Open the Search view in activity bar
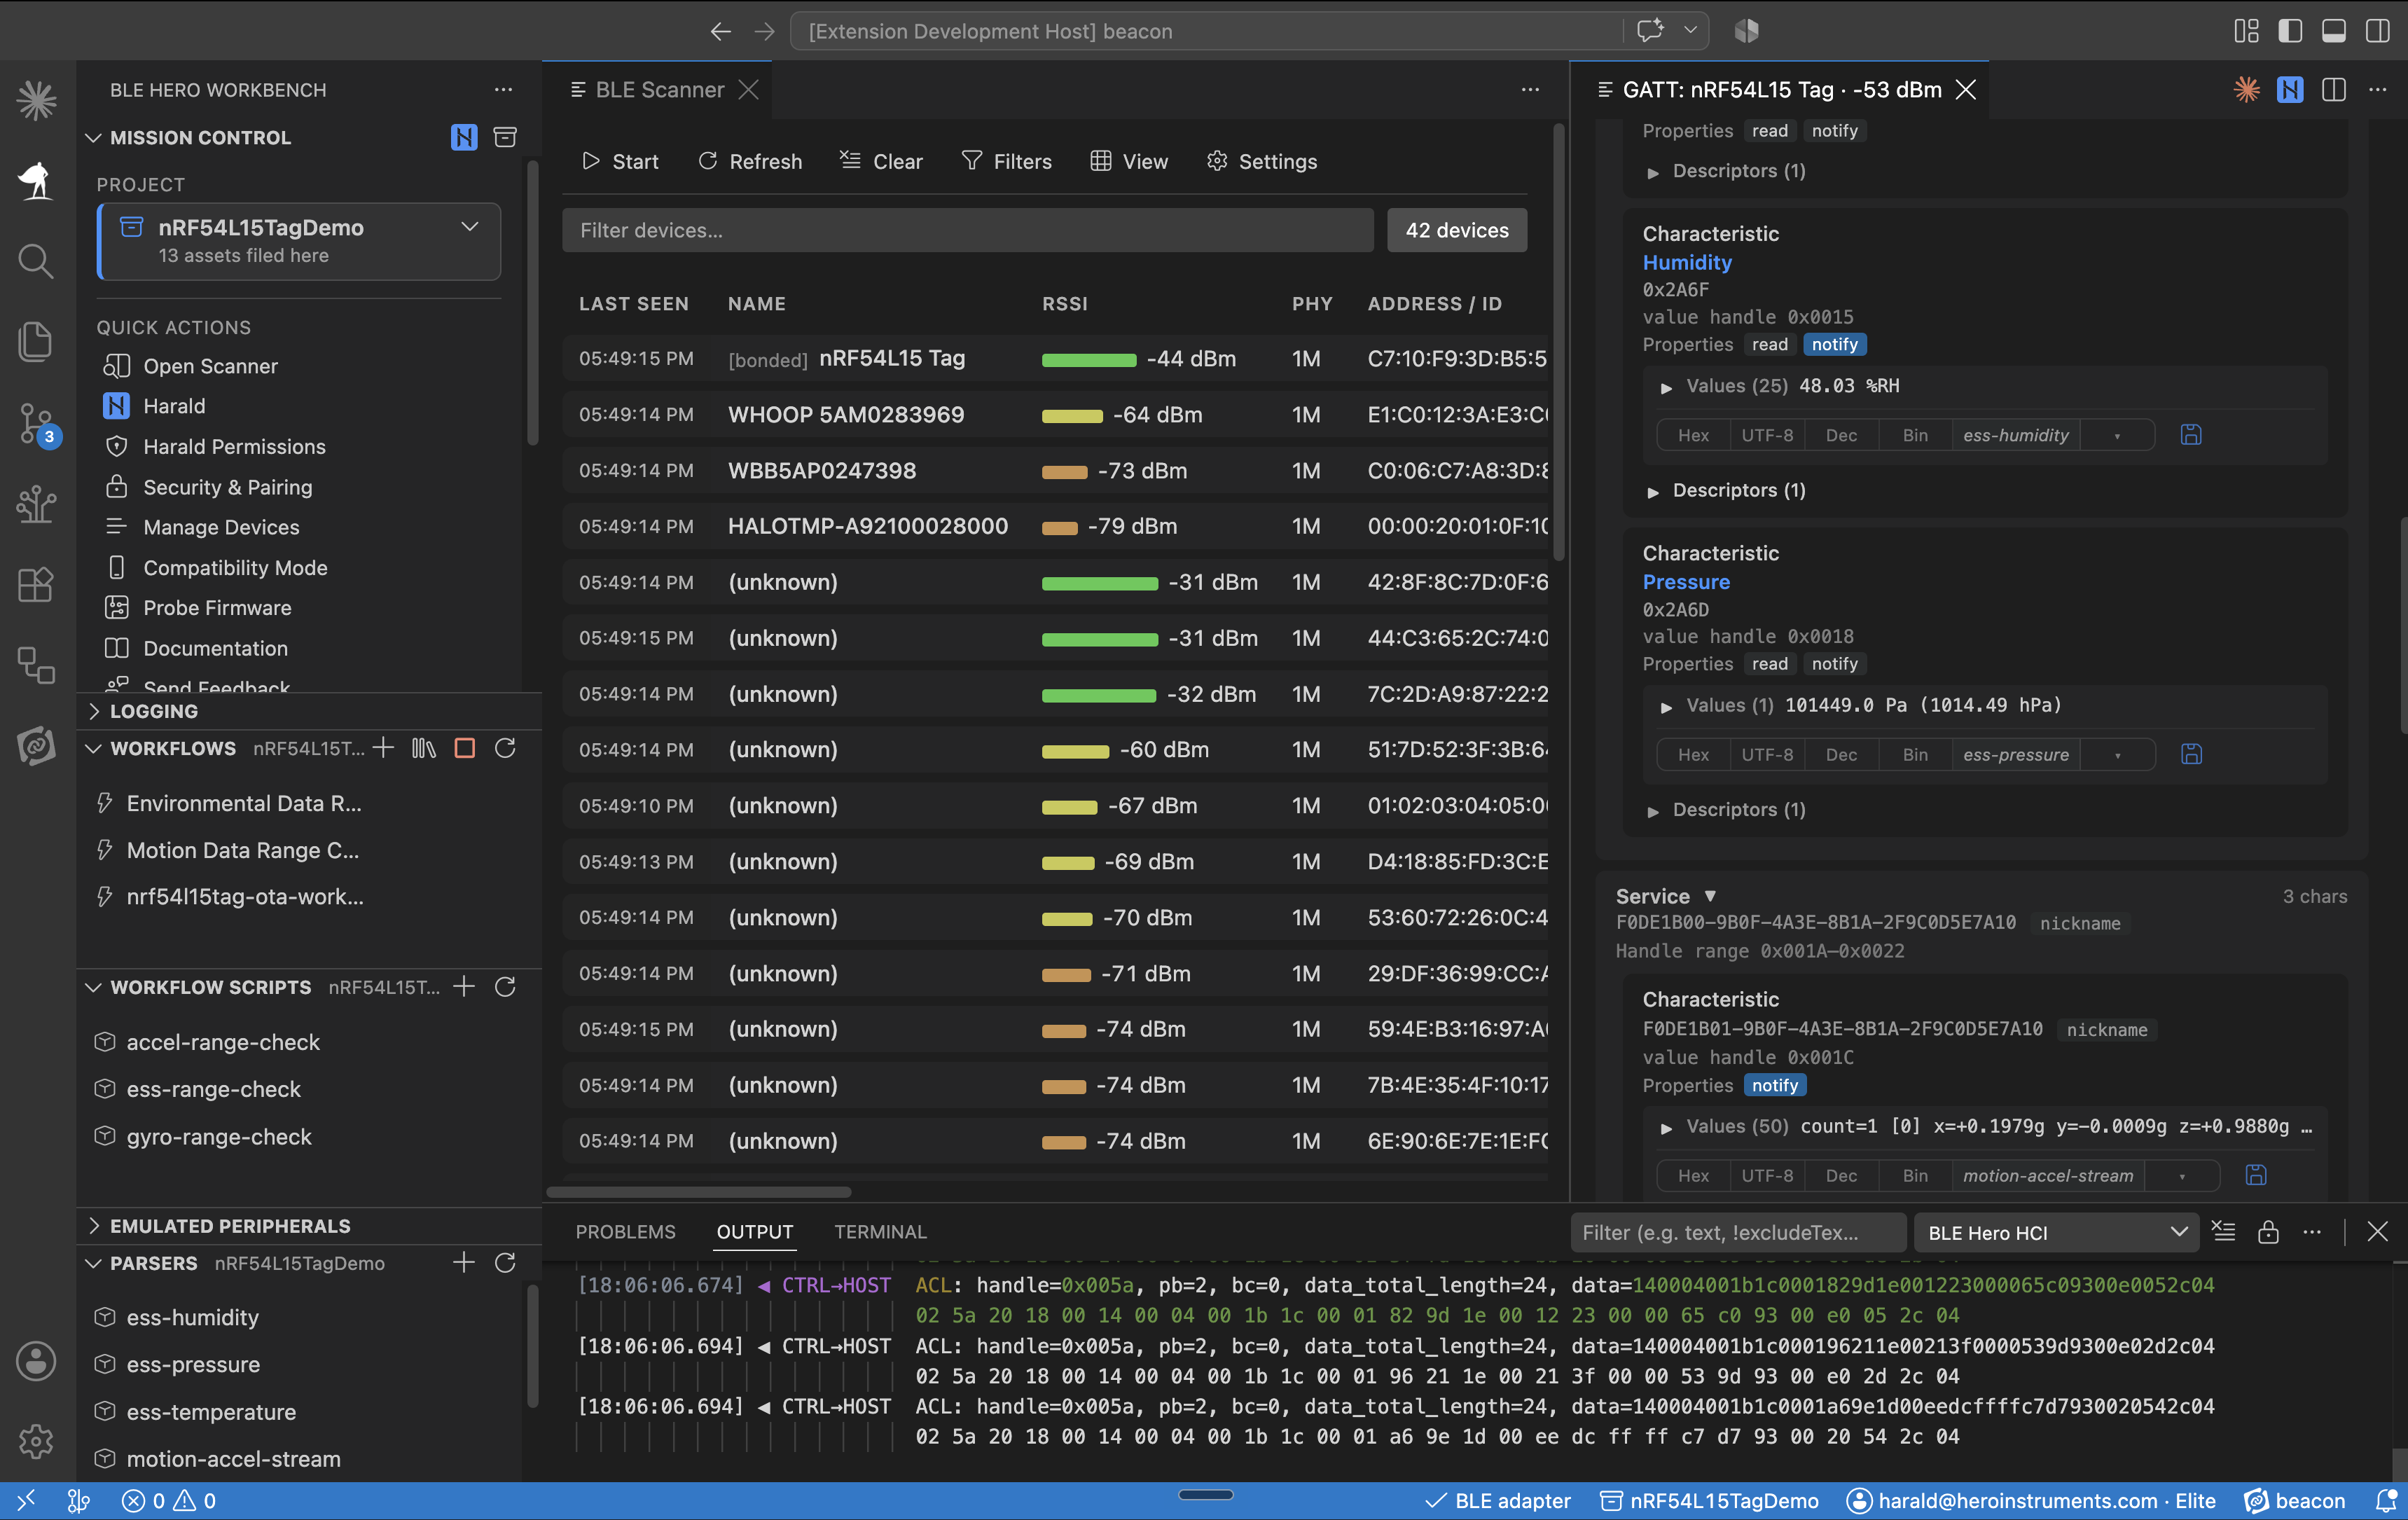 pyautogui.click(x=36, y=261)
